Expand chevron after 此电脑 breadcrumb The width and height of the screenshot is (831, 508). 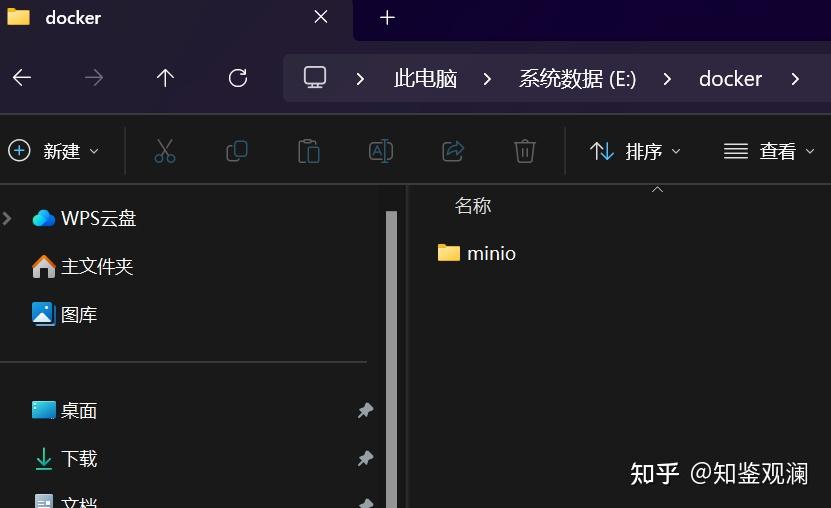tap(488, 79)
